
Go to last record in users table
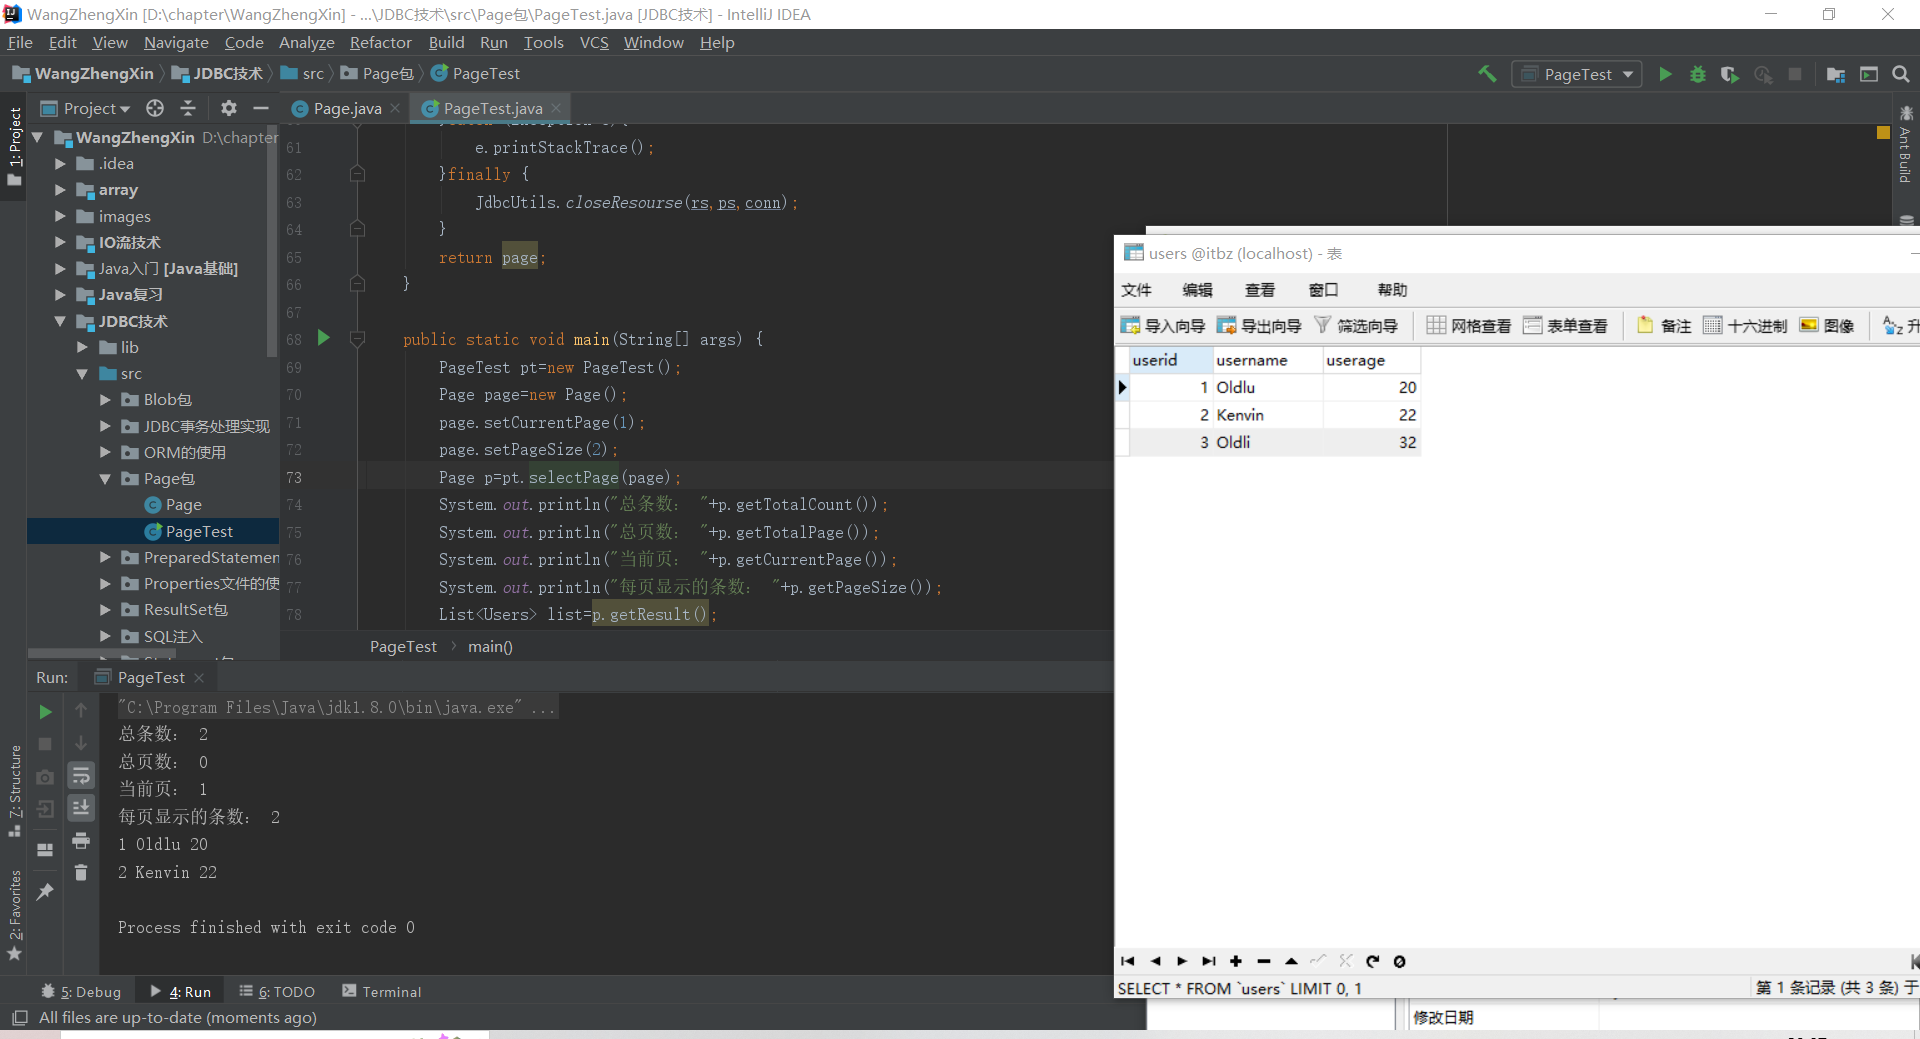pyautogui.click(x=1209, y=961)
